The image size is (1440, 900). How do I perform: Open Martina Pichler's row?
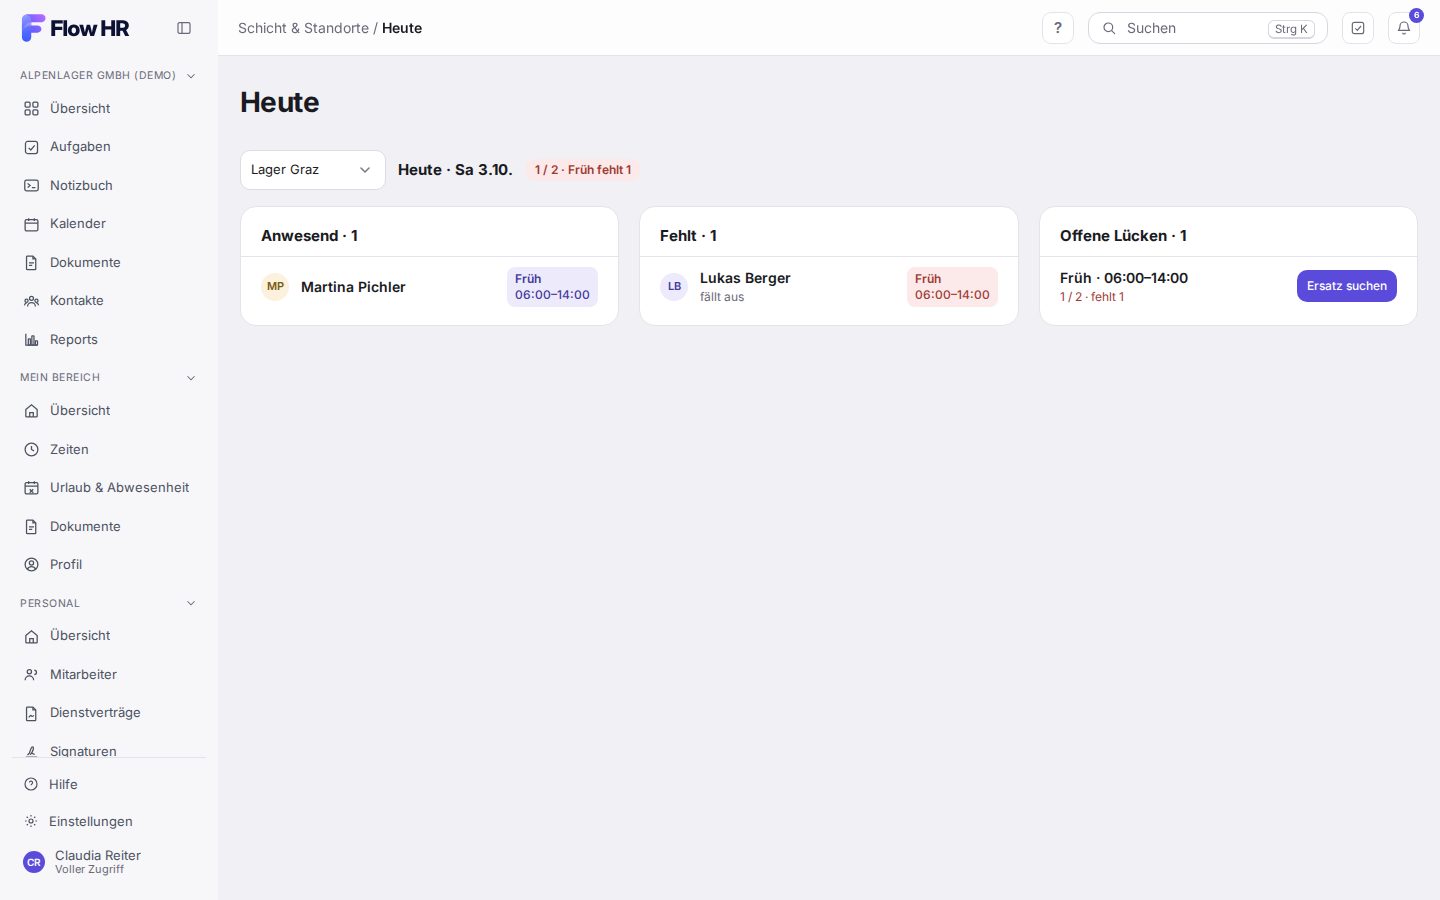pos(430,287)
